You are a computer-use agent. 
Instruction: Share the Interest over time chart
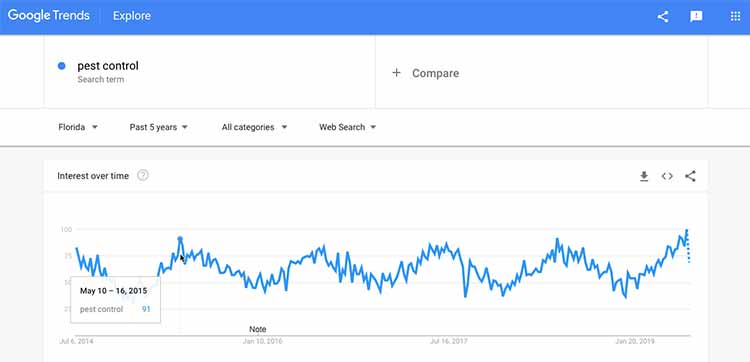pos(690,176)
